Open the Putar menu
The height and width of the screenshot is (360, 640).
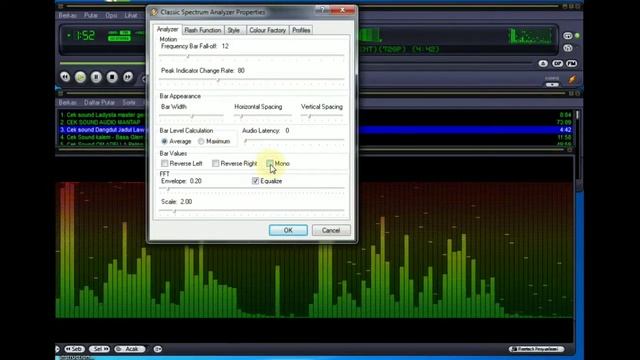click(91, 16)
